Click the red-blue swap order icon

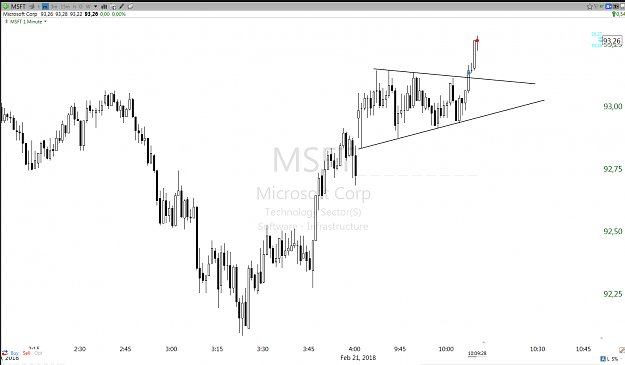pyautogui.click(x=5, y=353)
